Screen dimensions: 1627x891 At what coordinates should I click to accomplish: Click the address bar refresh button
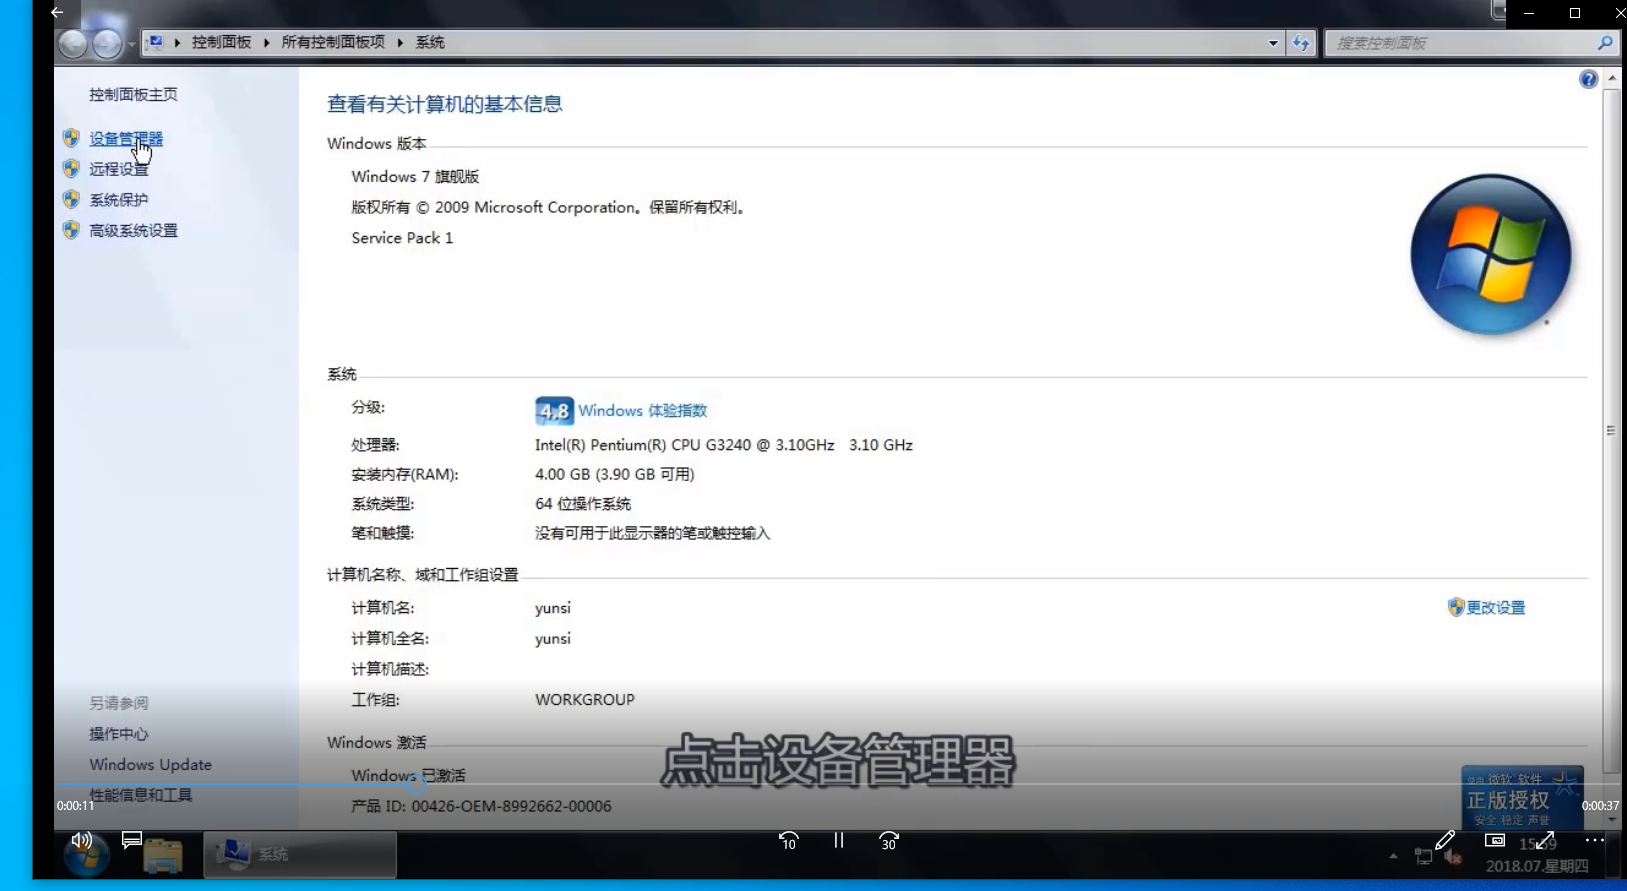click(1300, 43)
